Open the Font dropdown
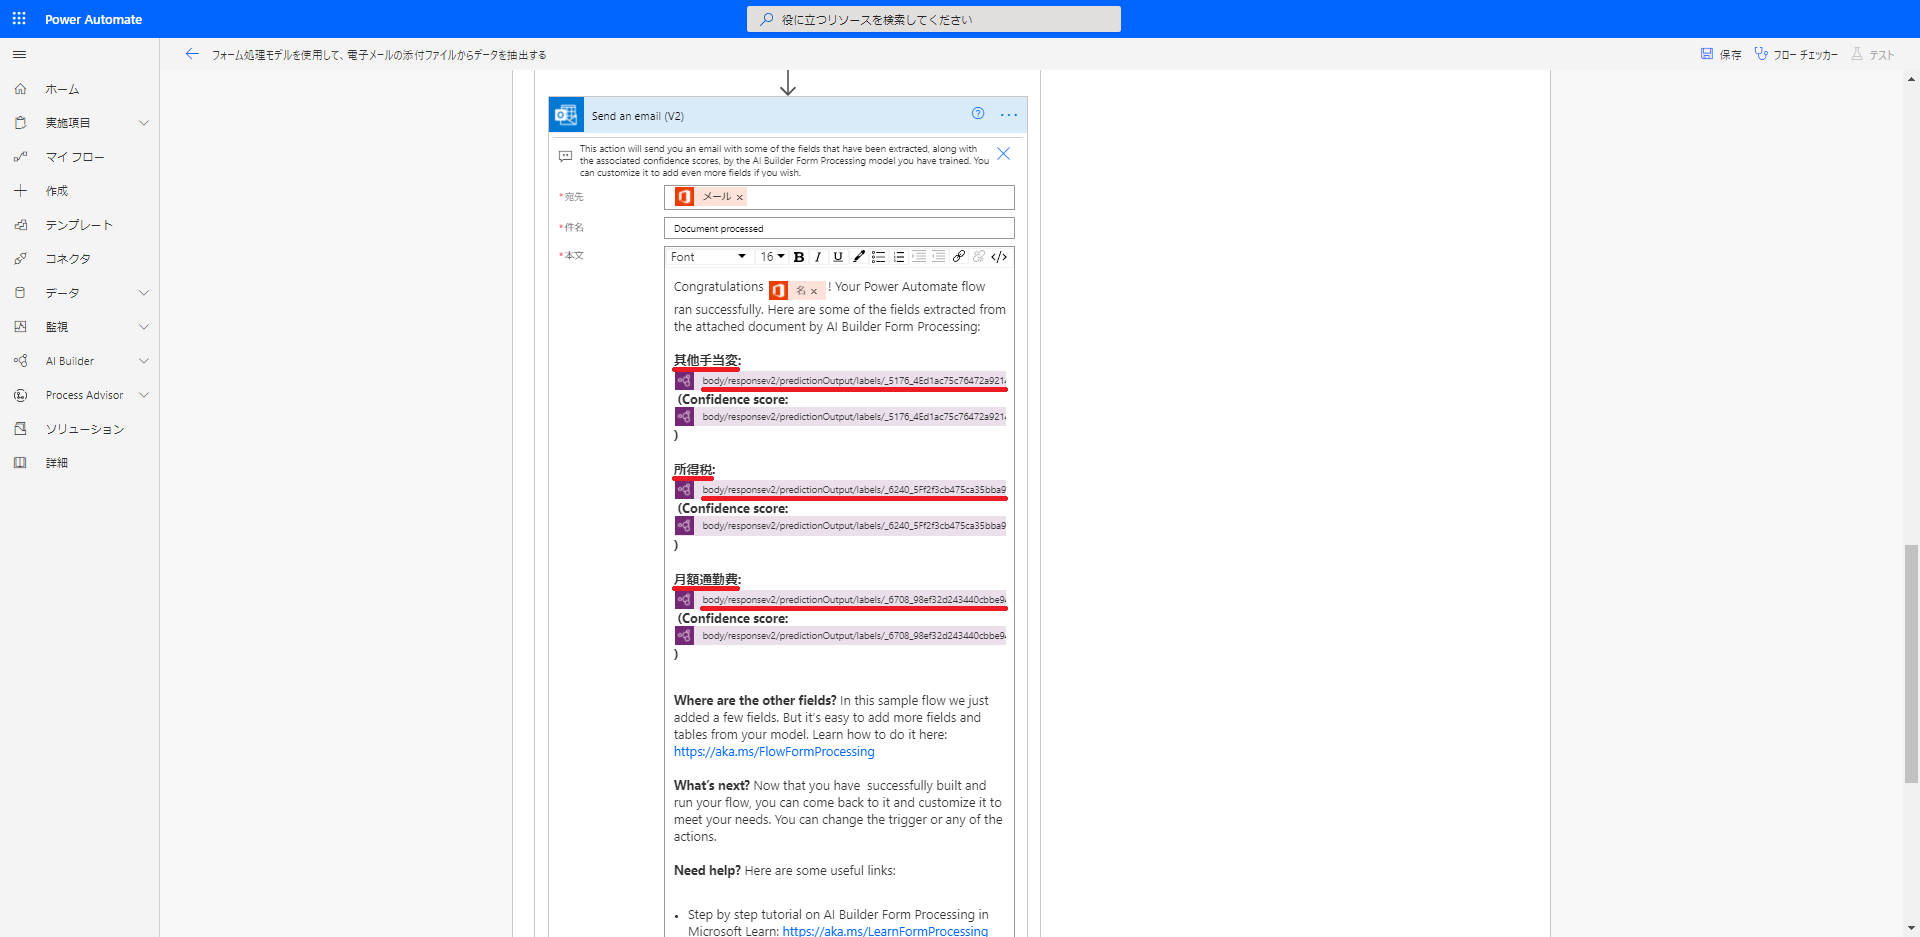This screenshot has height=937, width=1920. pyautogui.click(x=709, y=257)
